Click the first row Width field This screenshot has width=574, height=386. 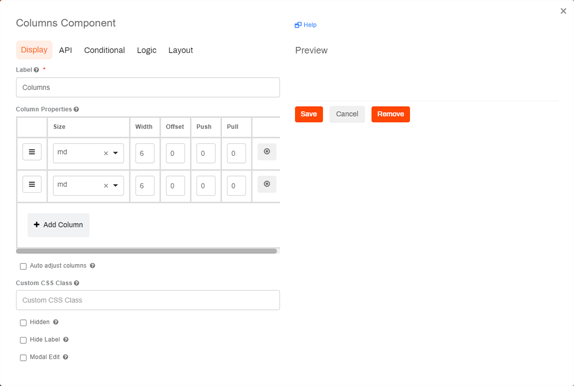coord(145,153)
